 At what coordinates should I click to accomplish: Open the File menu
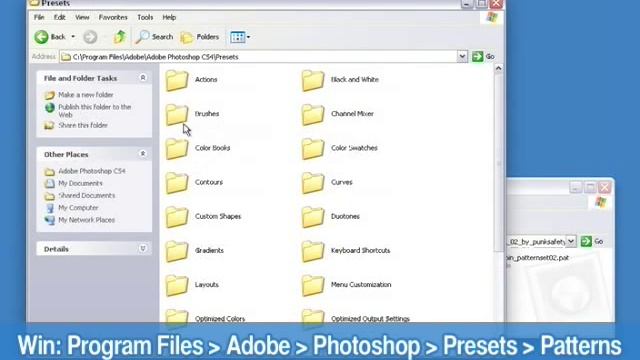(39, 17)
